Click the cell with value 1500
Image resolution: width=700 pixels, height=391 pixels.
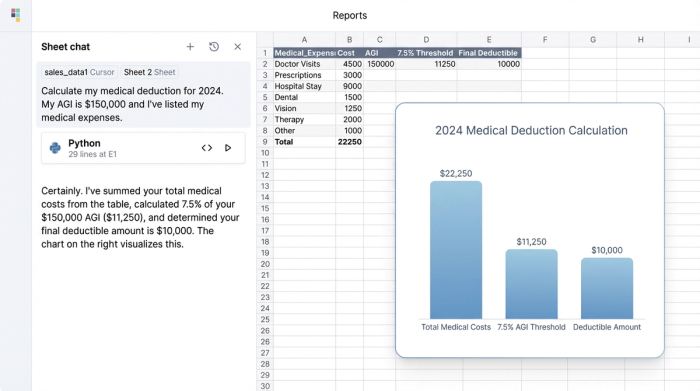click(350, 98)
